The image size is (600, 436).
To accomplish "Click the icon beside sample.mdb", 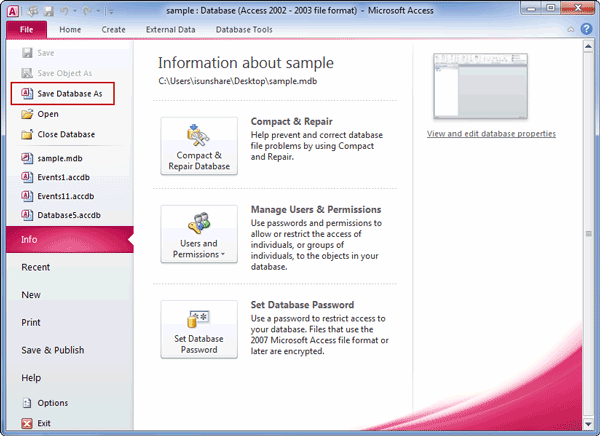I will point(27,158).
